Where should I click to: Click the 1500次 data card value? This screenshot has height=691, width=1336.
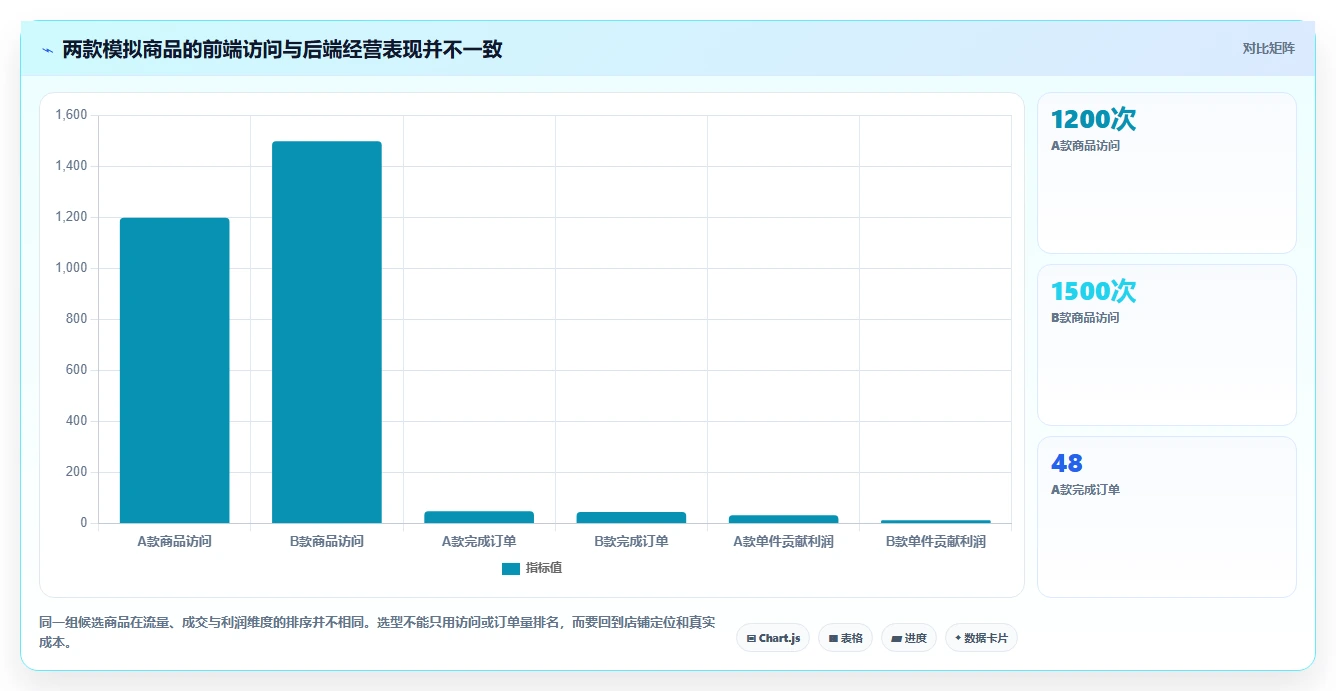pyautogui.click(x=1093, y=292)
